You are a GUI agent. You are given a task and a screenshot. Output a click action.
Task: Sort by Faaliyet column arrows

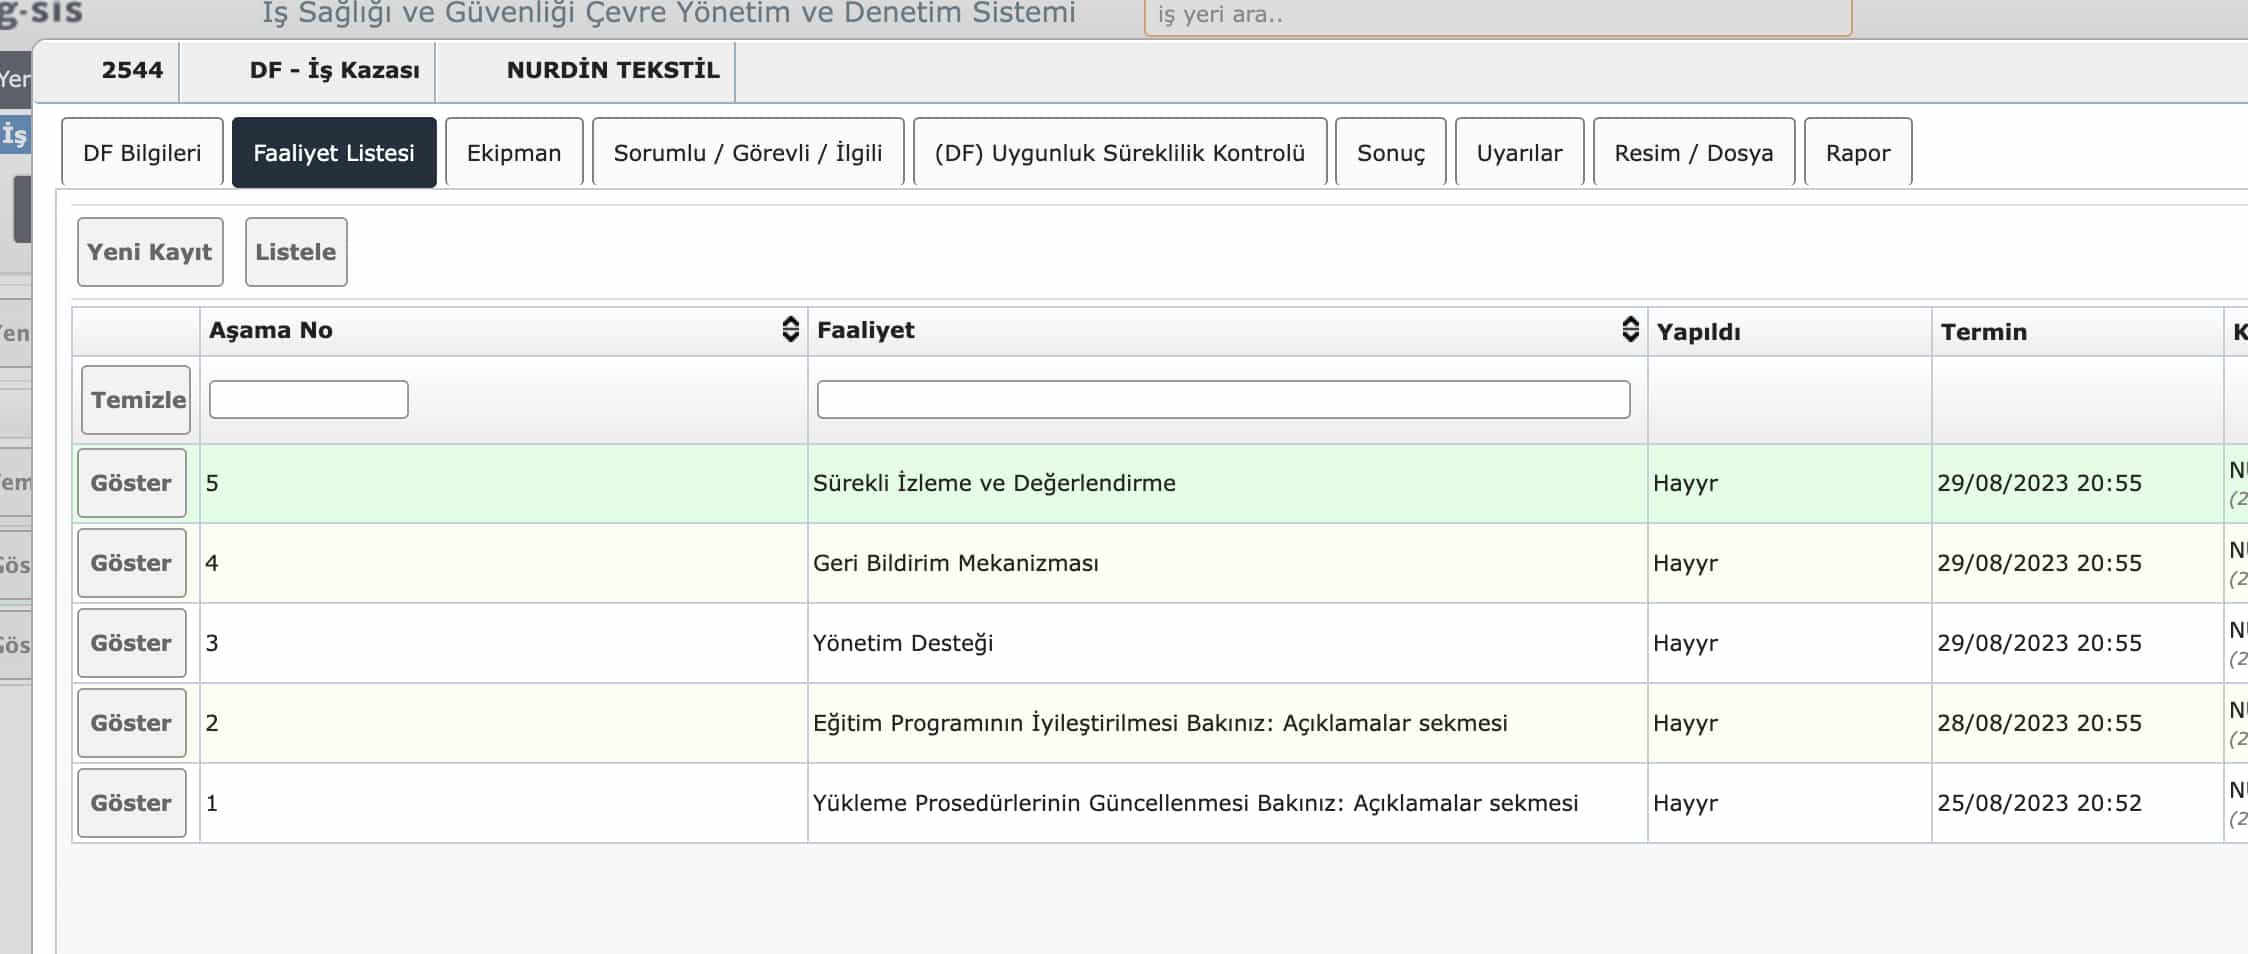point(1630,330)
